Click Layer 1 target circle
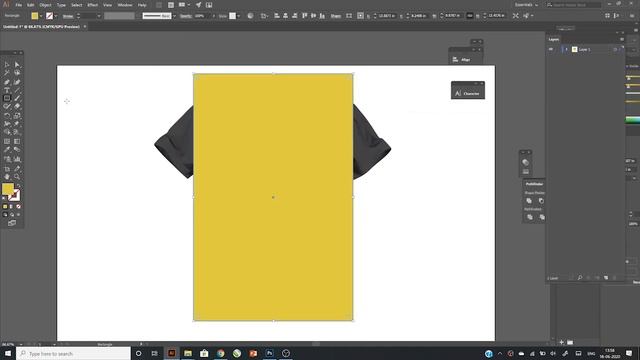 (x=615, y=49)
